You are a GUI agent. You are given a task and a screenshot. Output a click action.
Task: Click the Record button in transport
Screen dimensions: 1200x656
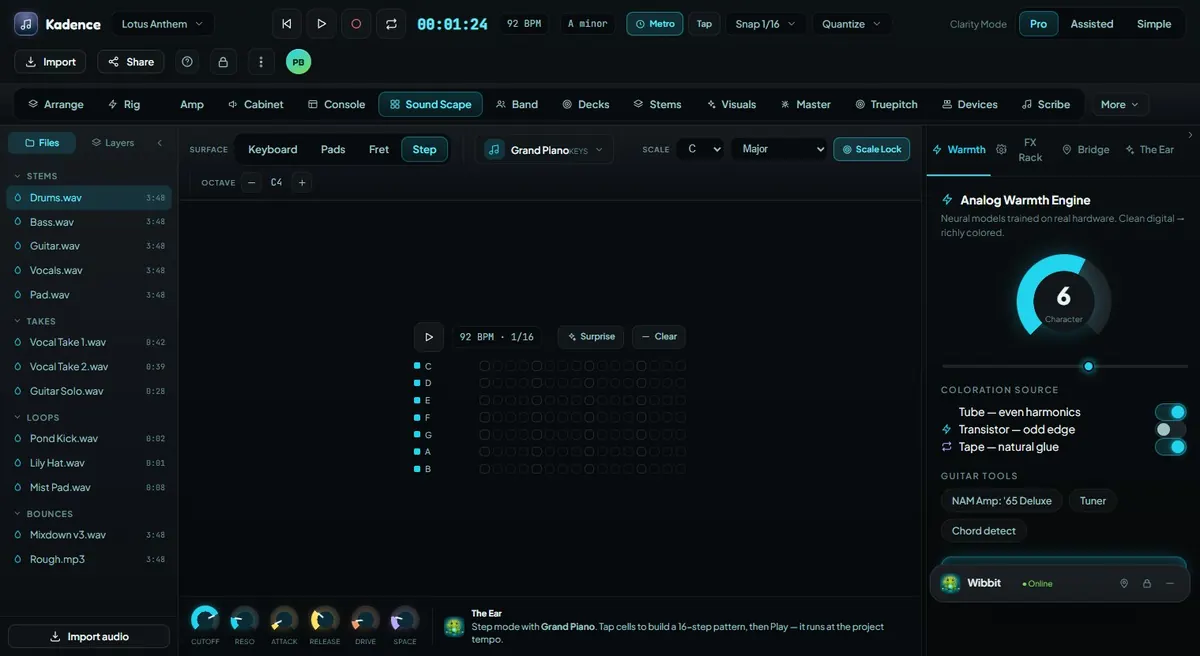(x=356, y=23)
